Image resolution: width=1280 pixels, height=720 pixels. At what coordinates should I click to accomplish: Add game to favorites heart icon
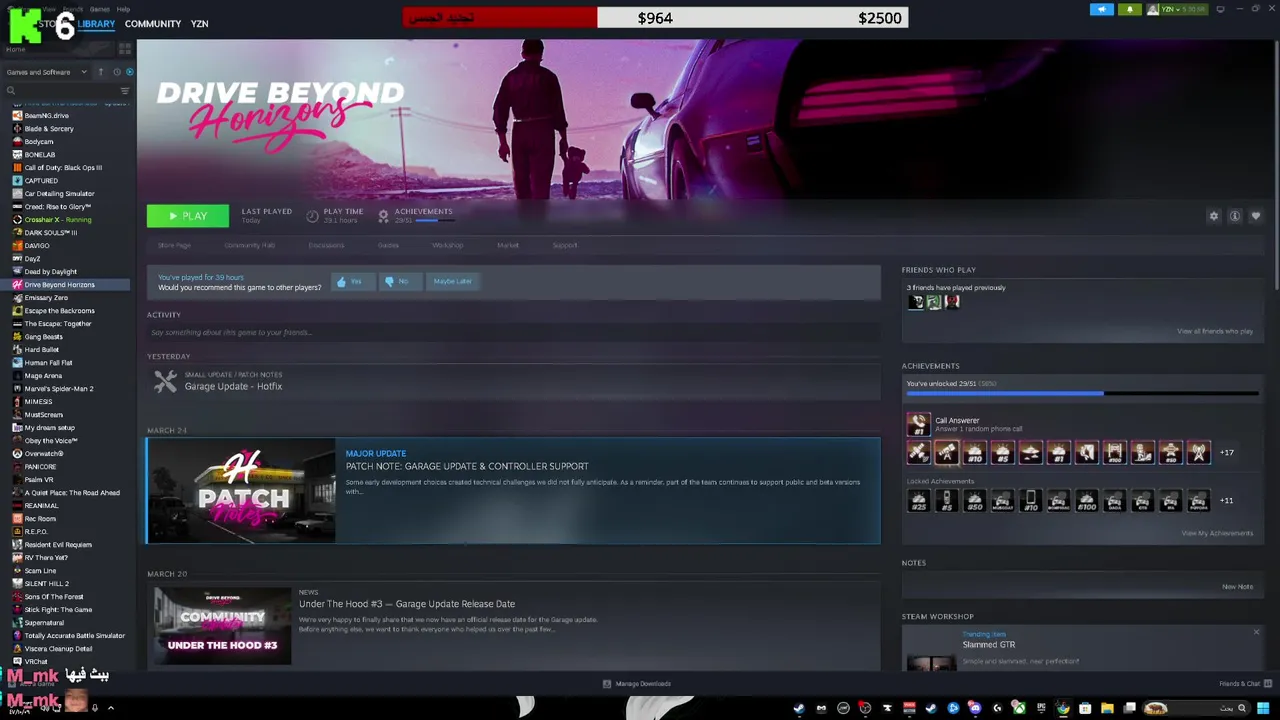coord(1256,216)
